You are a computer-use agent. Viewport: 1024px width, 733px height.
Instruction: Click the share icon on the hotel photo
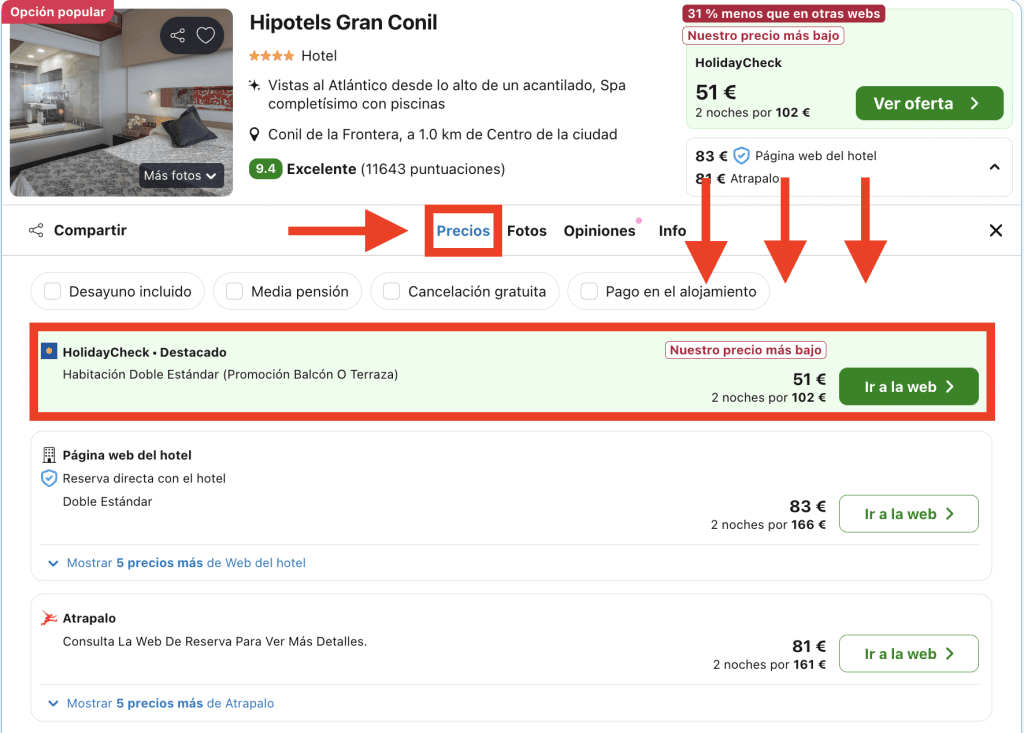(x=178, y=36)
